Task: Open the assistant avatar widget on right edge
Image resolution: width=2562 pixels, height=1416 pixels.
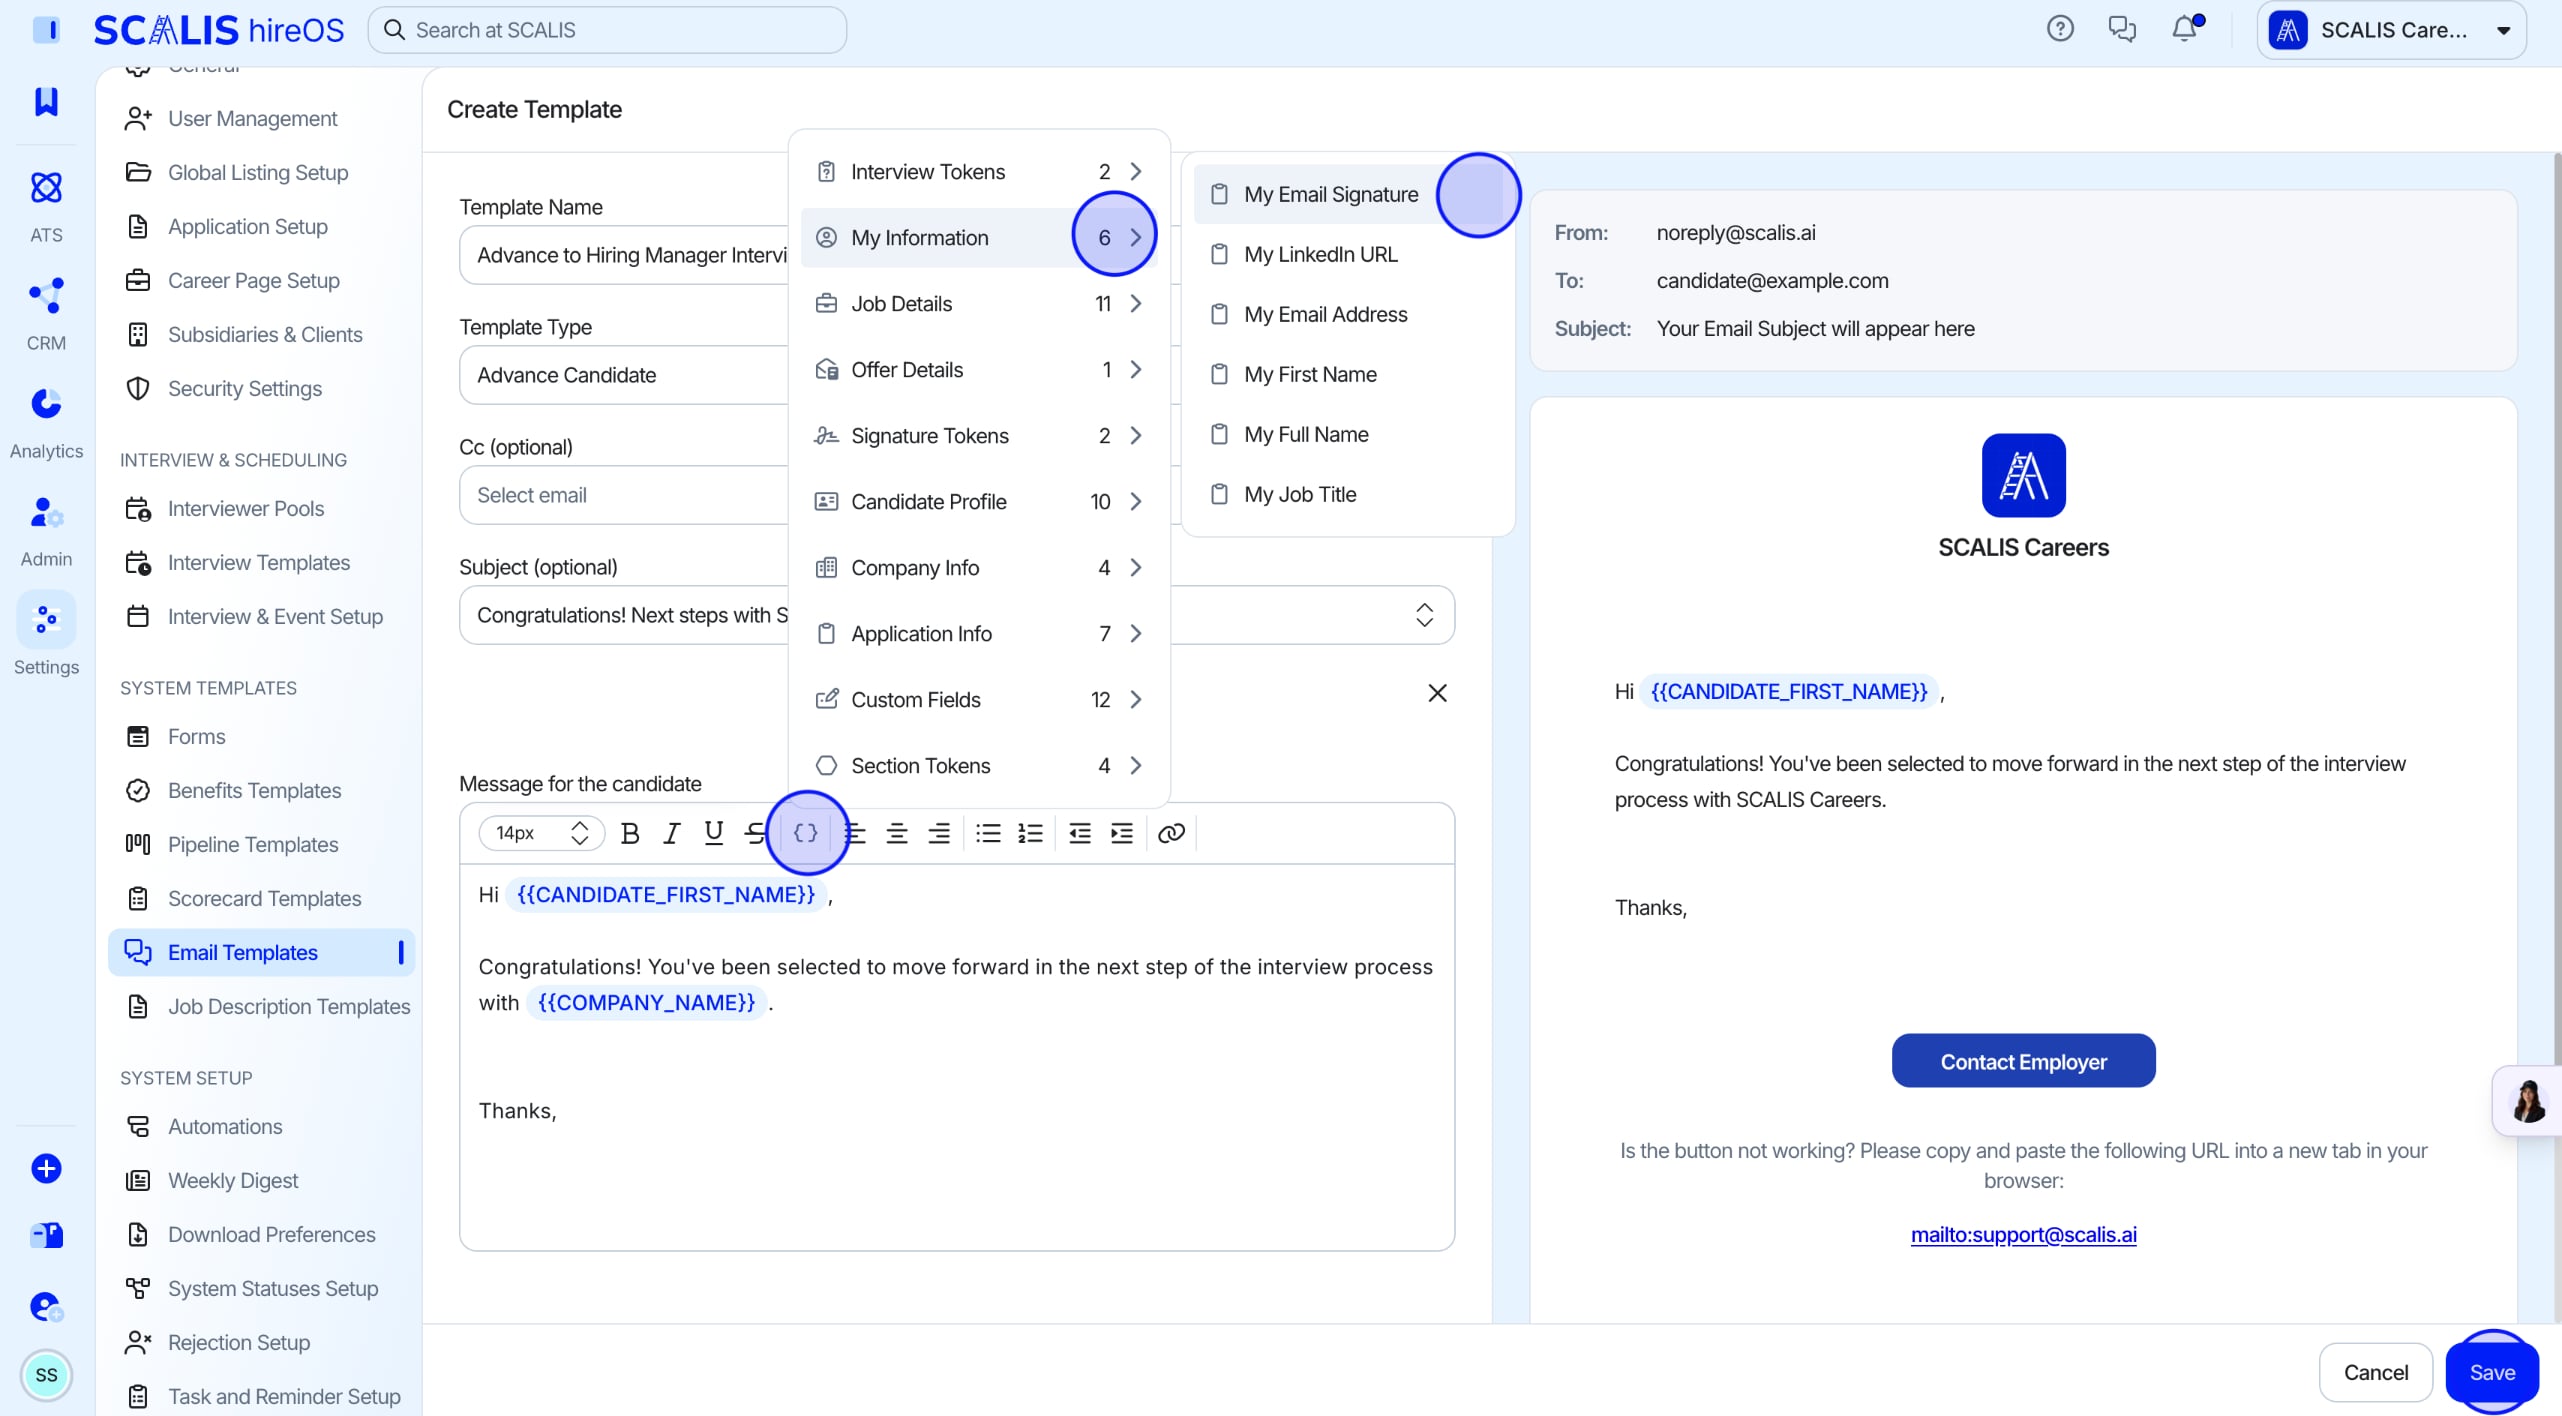Action: pos(2527,1101)
